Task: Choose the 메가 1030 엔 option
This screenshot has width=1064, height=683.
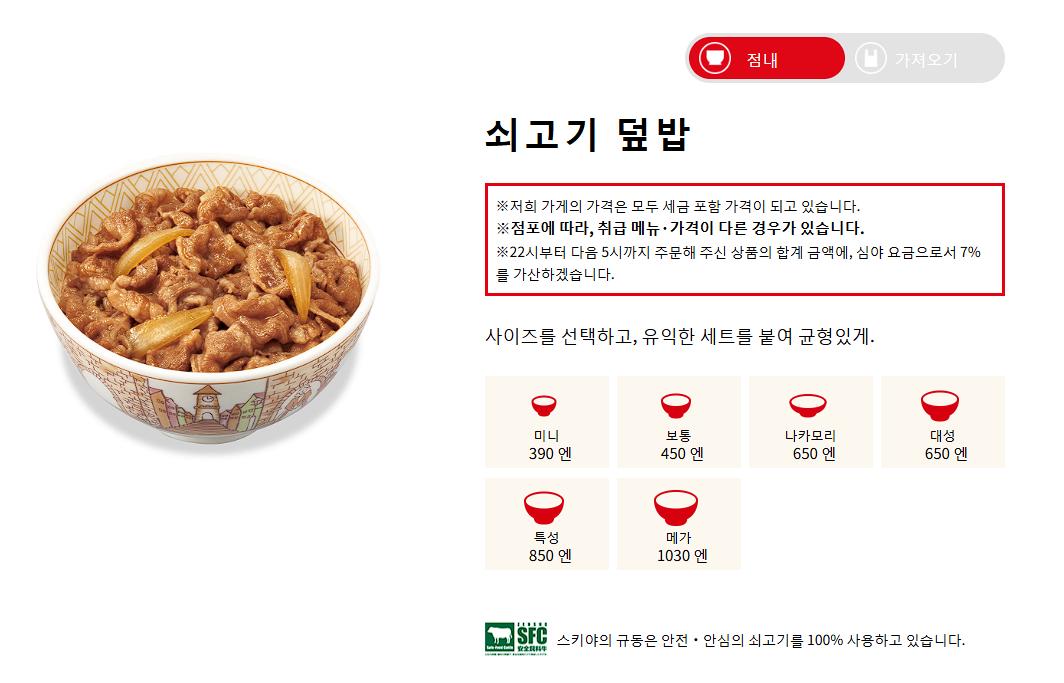Action: tap(679, 524)
